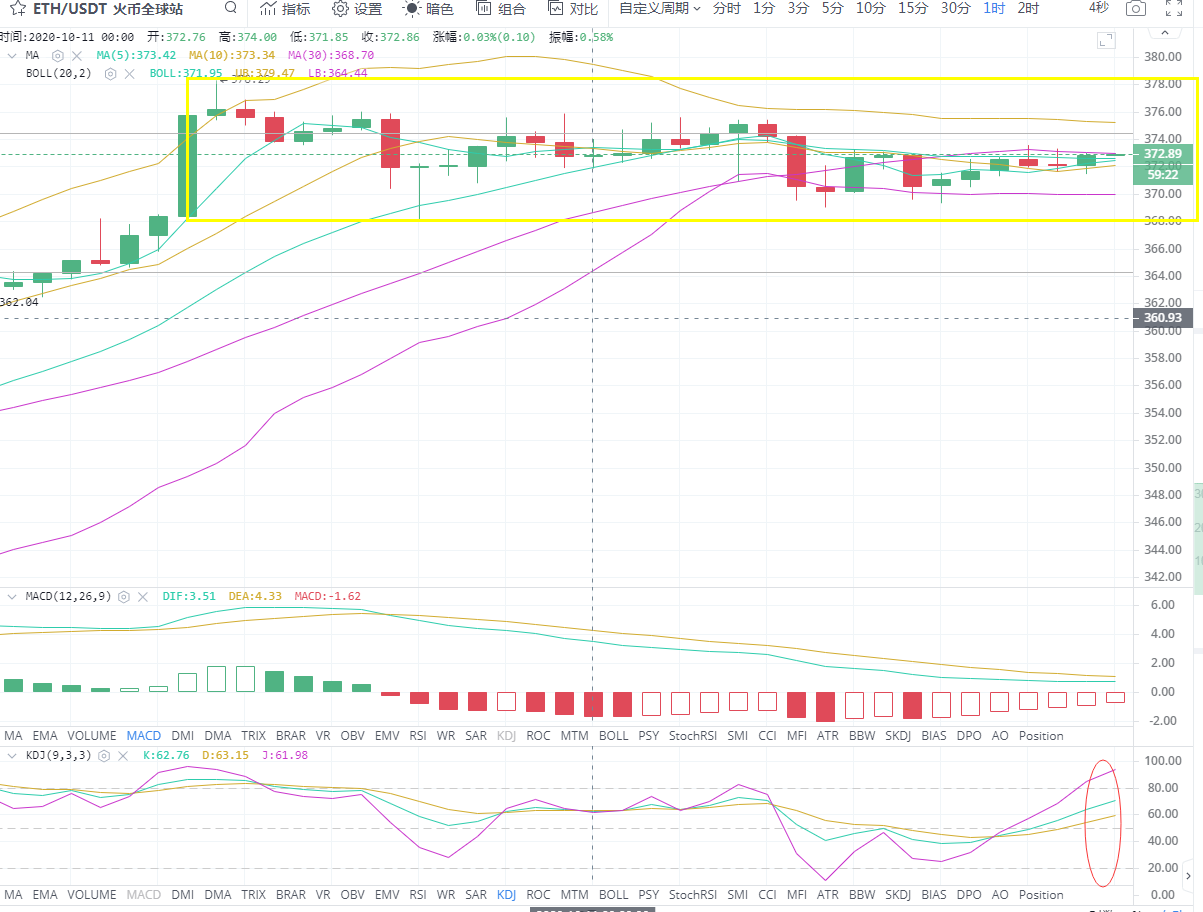Click the search magnifier icon
The width and height of the screenshot is (1203, 912).
[231, 9]
